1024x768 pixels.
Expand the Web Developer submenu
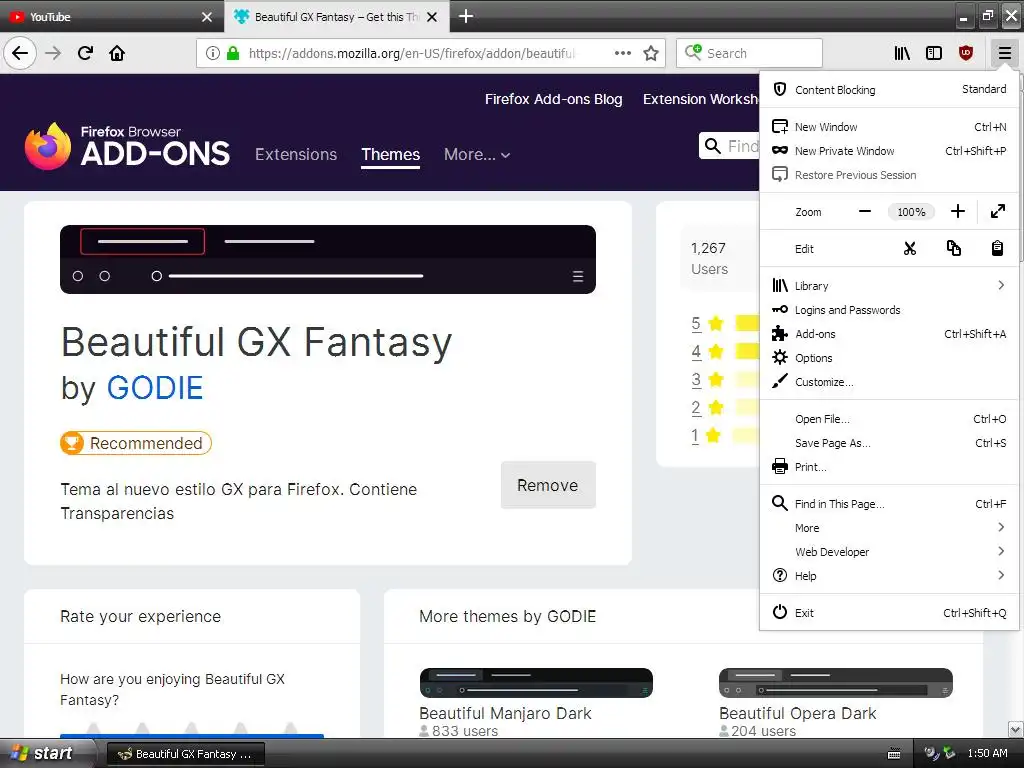click(889, 552)
